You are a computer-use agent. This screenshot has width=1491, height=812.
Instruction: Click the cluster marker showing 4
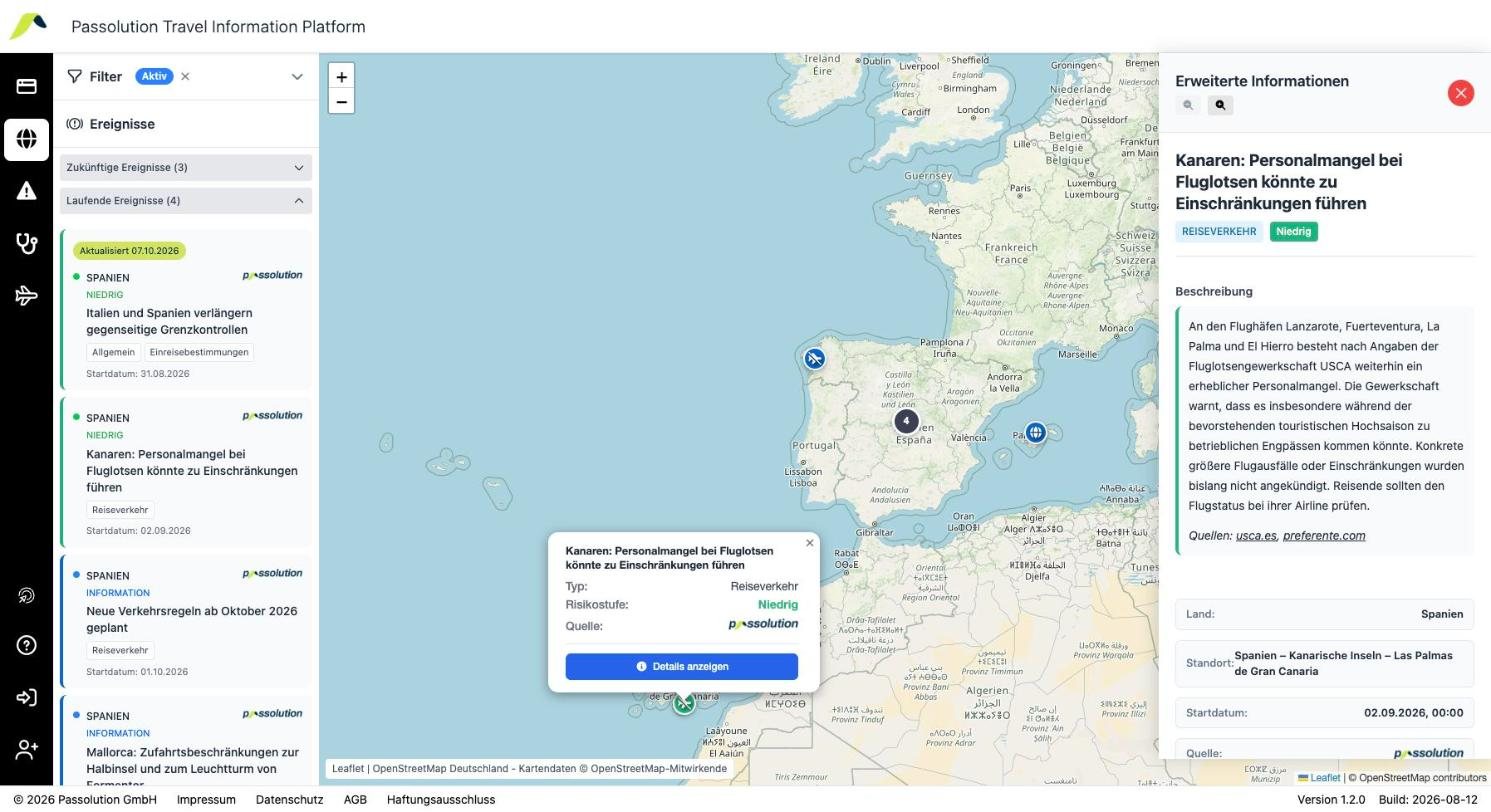tap(906, 421)
